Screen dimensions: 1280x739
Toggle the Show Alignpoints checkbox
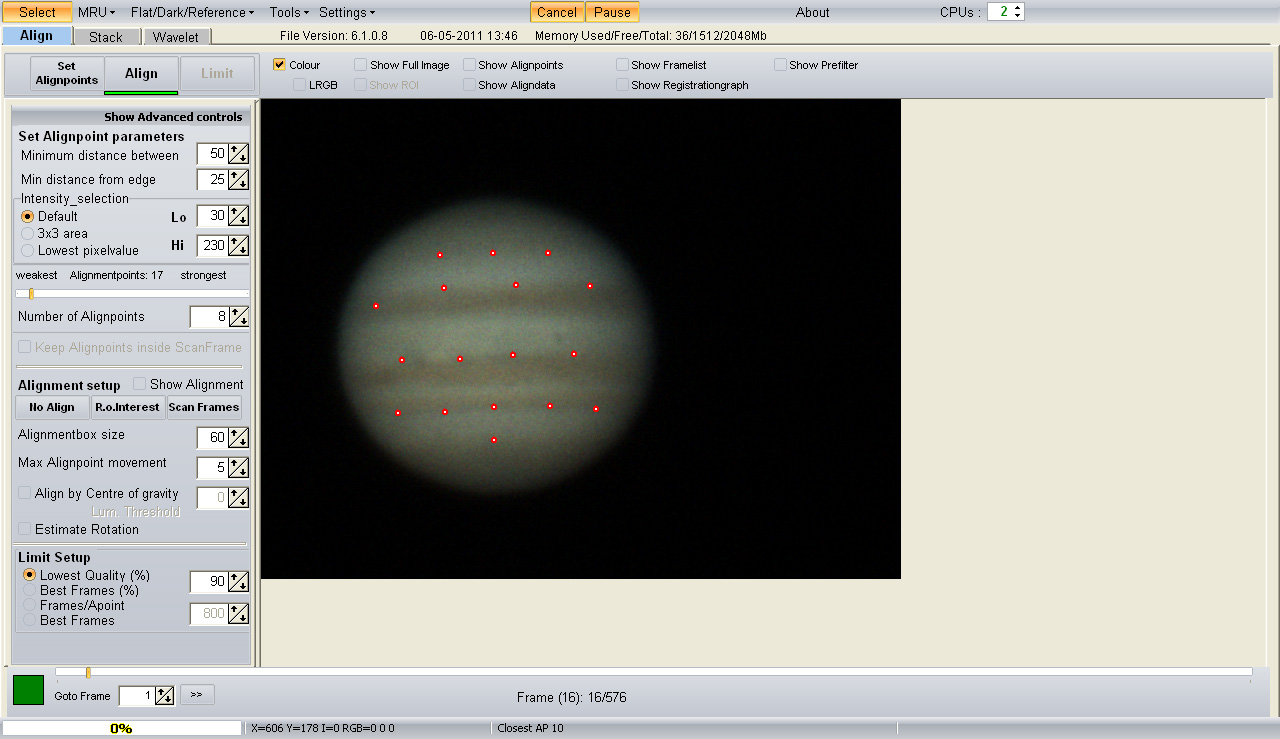[470, 65]
